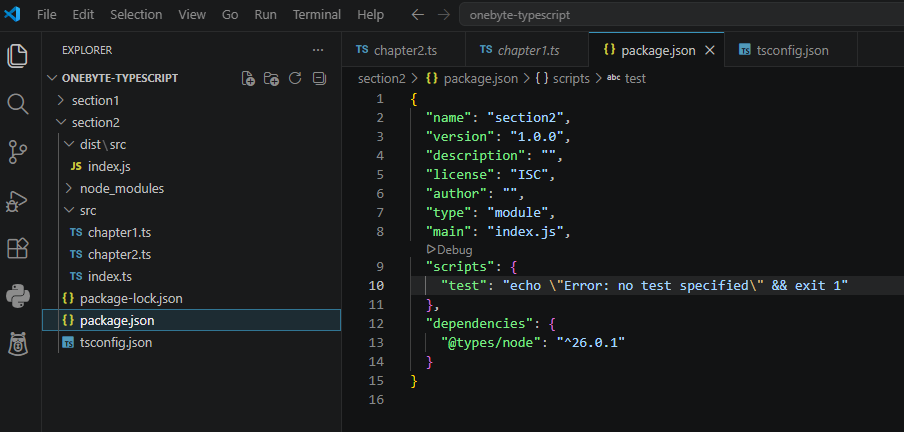Open the Python icon in activity bar
This screenshot has height=432, width=904.
pyautogui.click(x=17, y=296)
